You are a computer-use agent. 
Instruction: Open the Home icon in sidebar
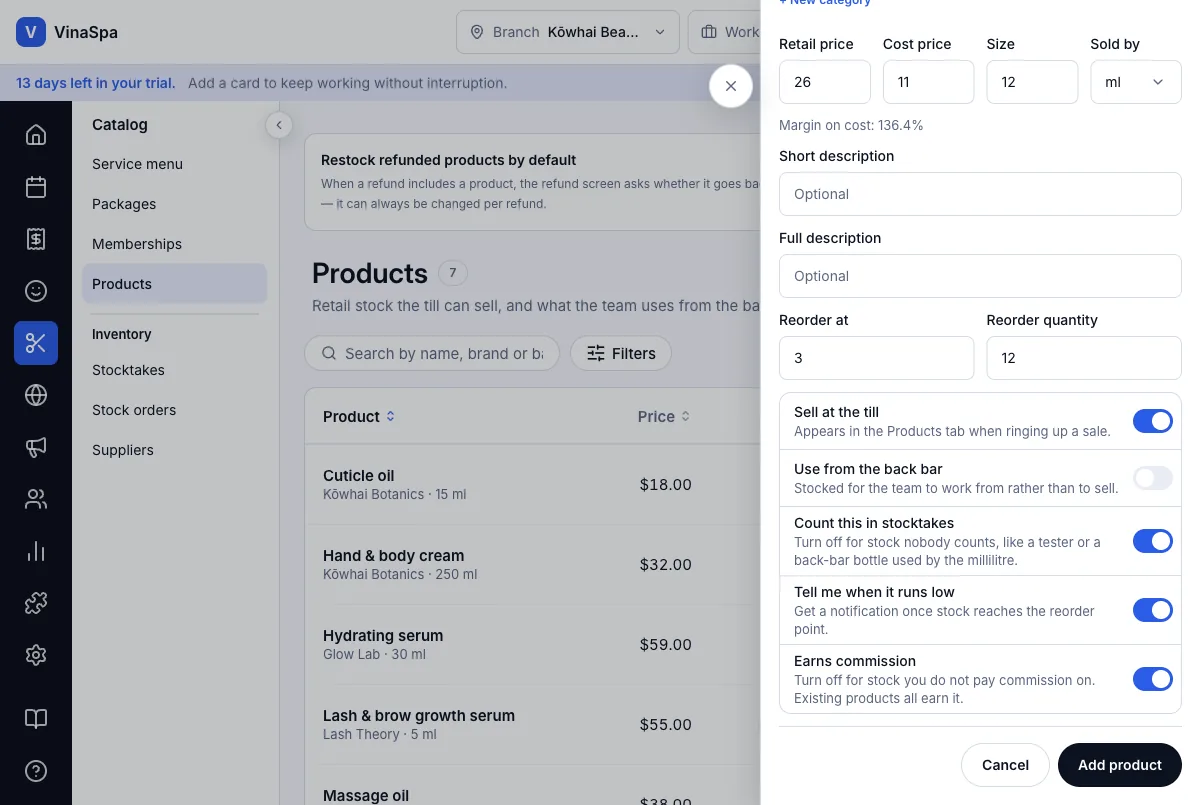36,134
